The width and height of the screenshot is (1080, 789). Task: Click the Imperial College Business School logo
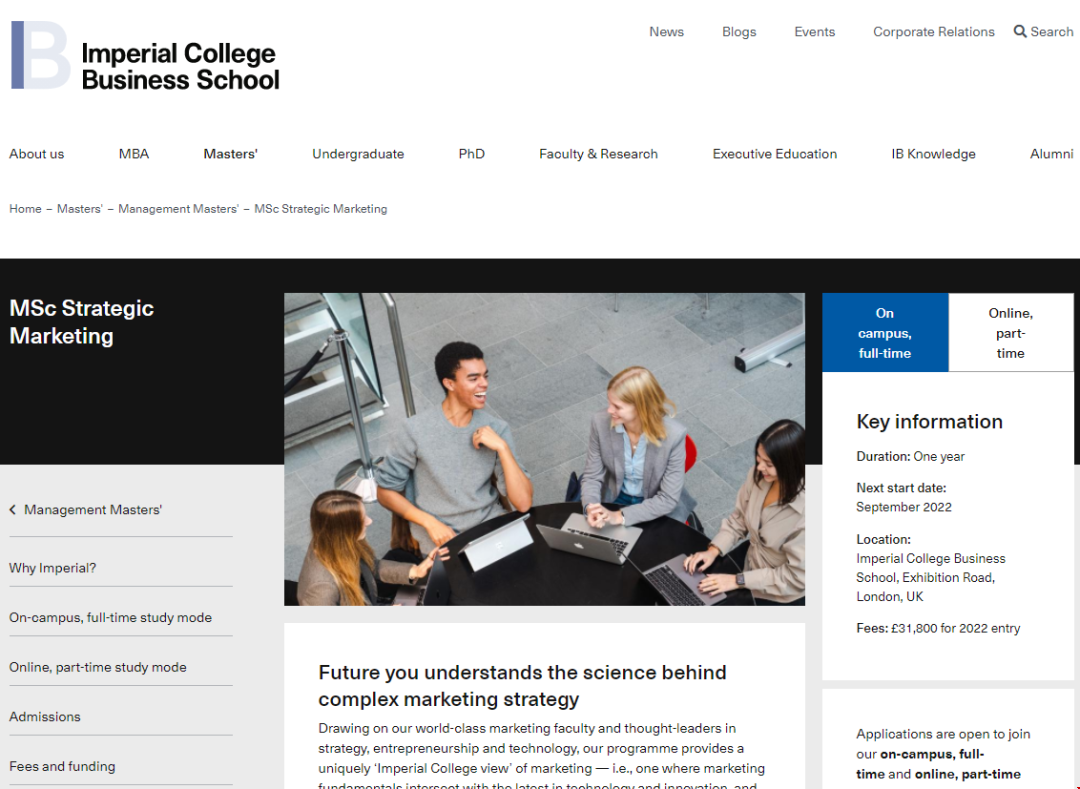(145, 56)
